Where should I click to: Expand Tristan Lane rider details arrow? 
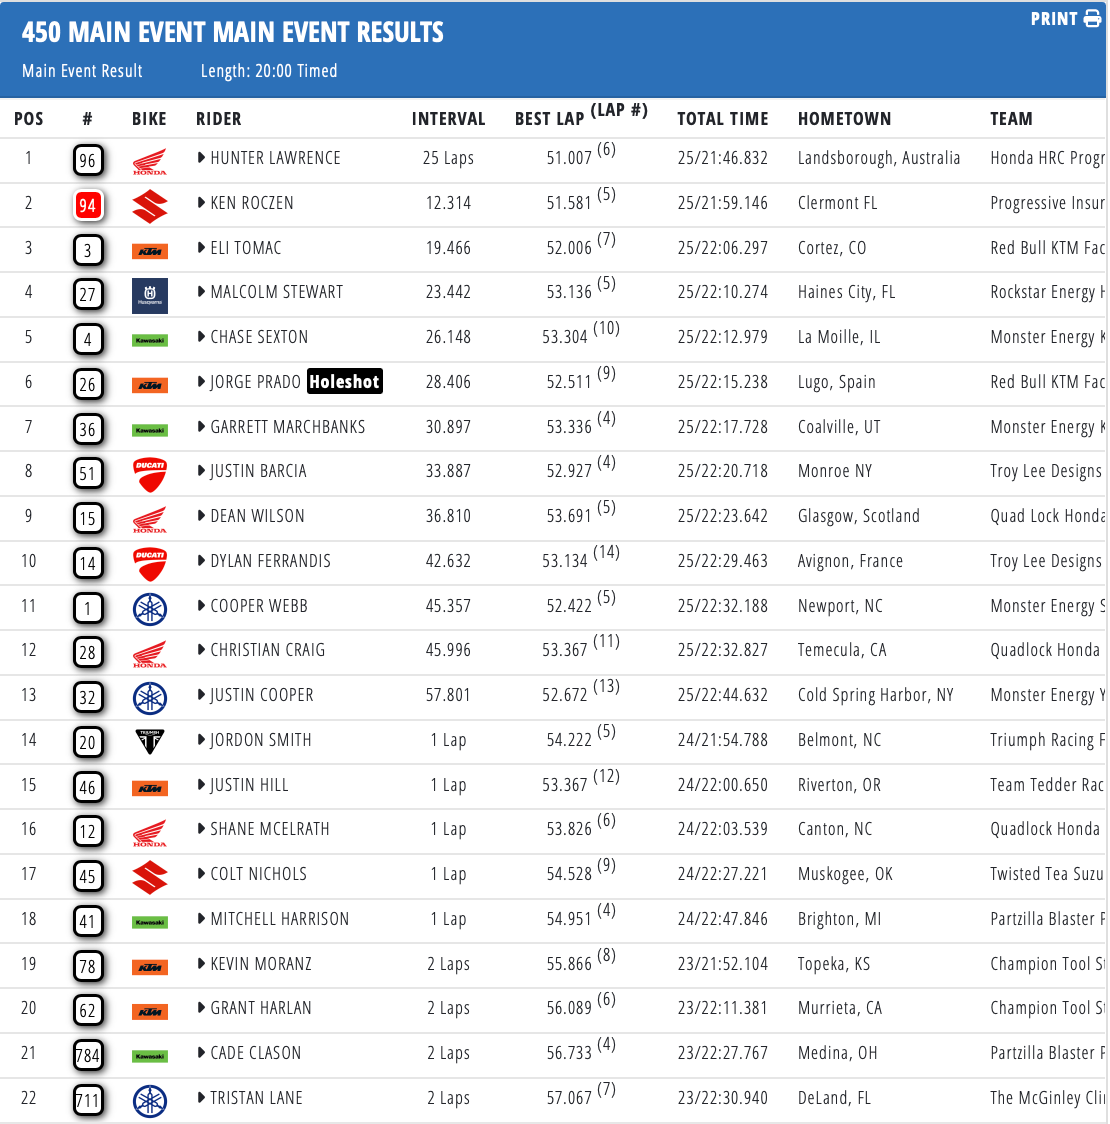coord(201,1097)
